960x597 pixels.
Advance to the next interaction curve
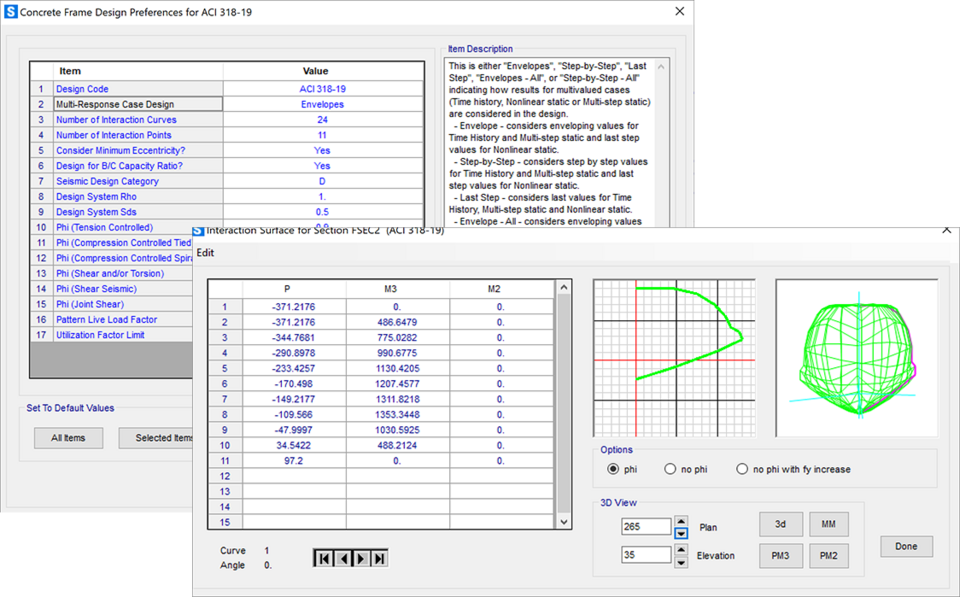pos(360,558)
